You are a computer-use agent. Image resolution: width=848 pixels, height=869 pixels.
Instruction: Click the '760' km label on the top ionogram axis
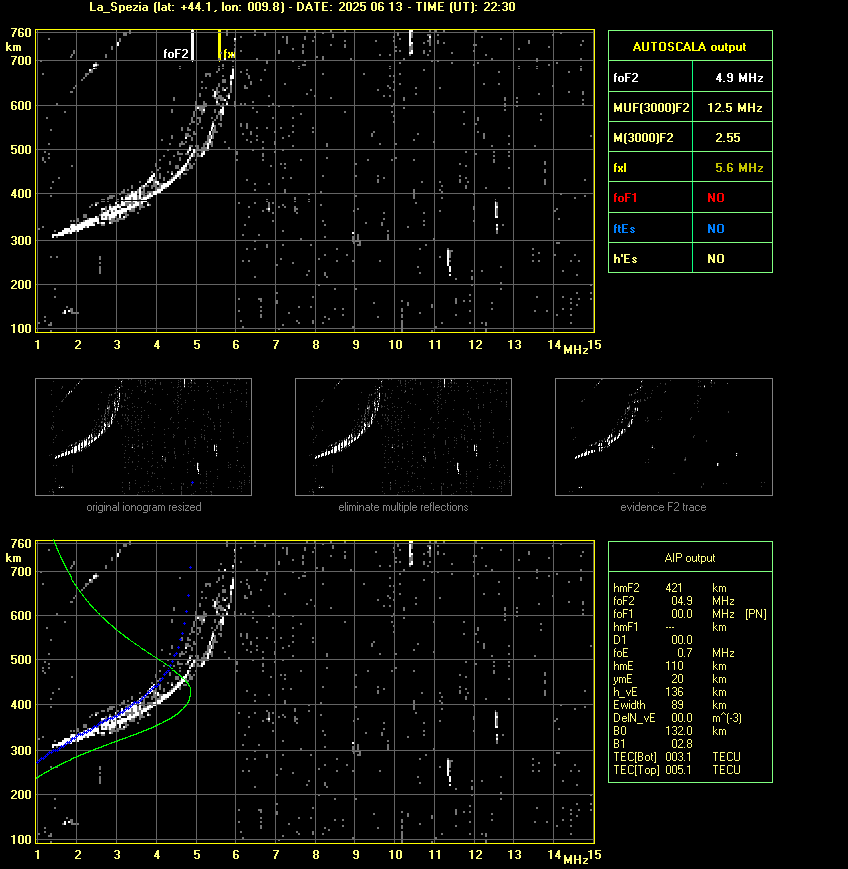[21, 33]
